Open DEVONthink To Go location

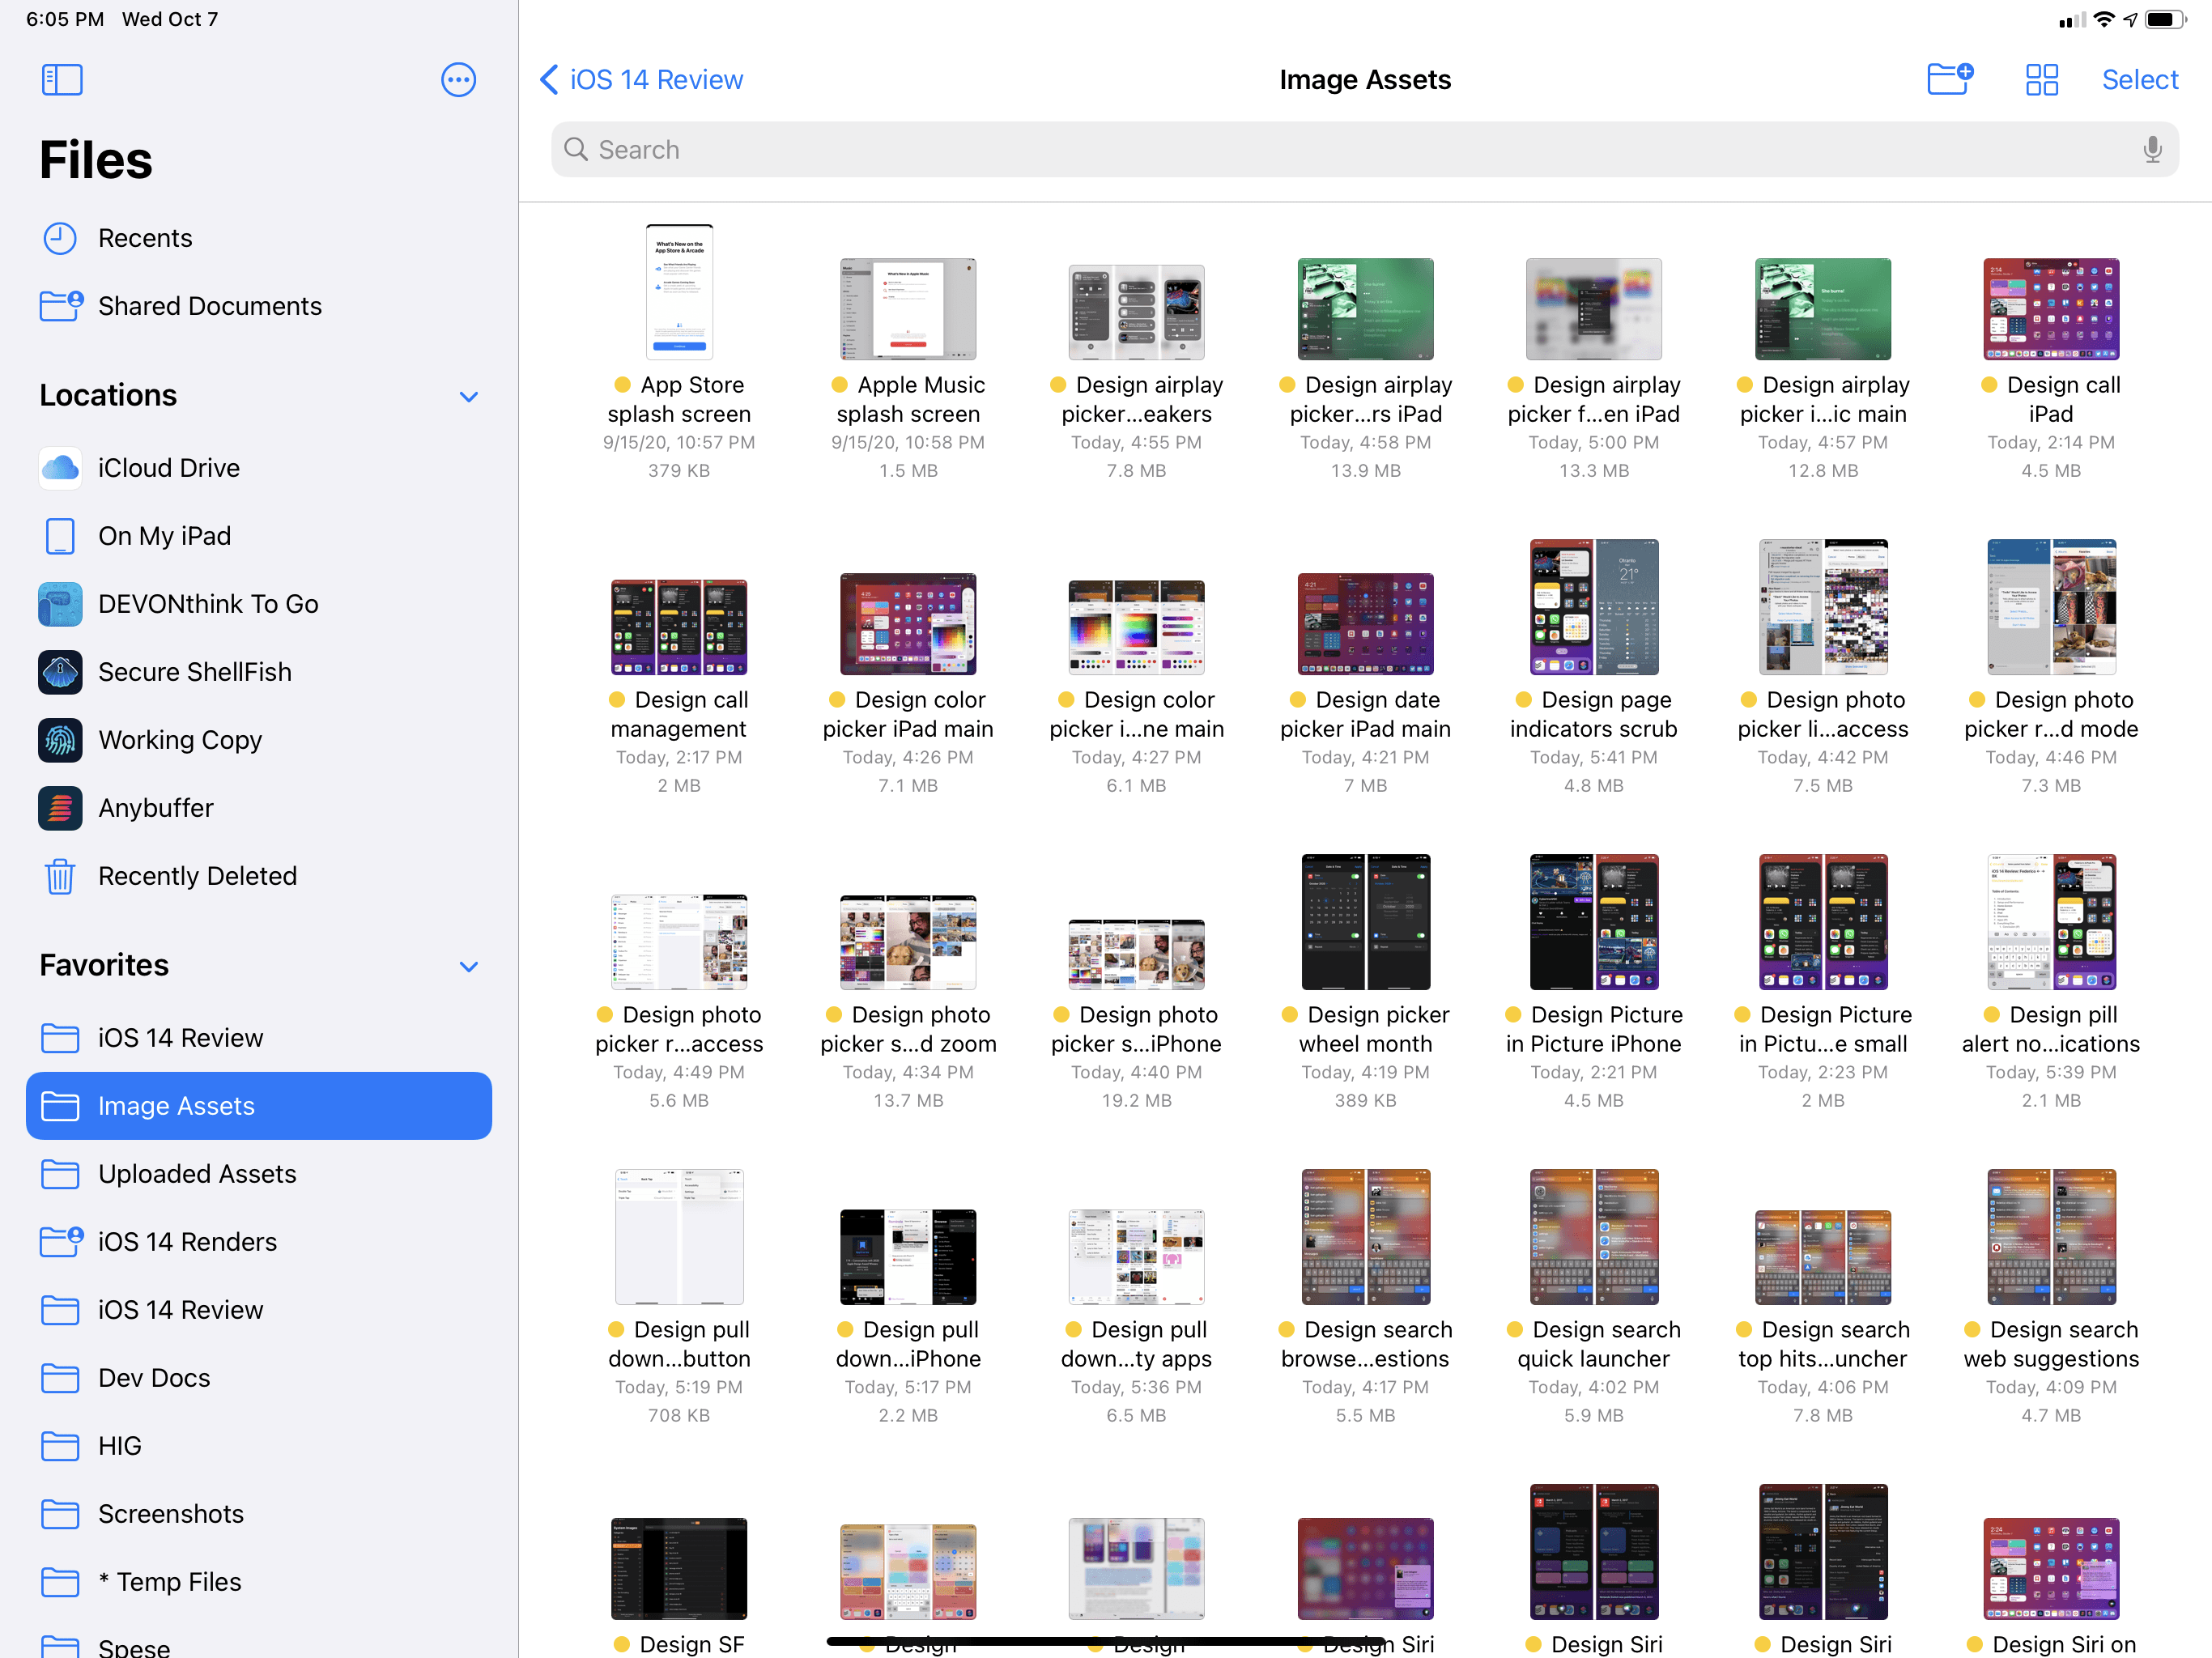259,604
